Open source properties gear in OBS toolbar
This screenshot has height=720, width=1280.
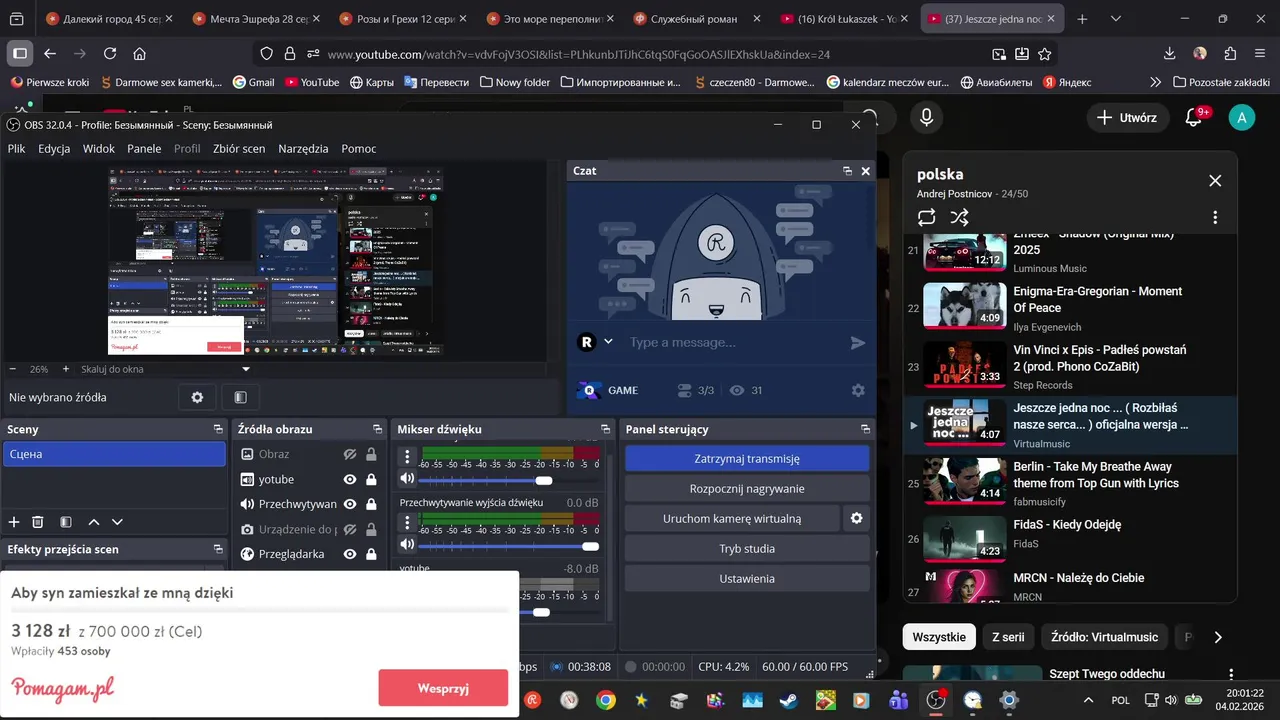pos(197,397)
